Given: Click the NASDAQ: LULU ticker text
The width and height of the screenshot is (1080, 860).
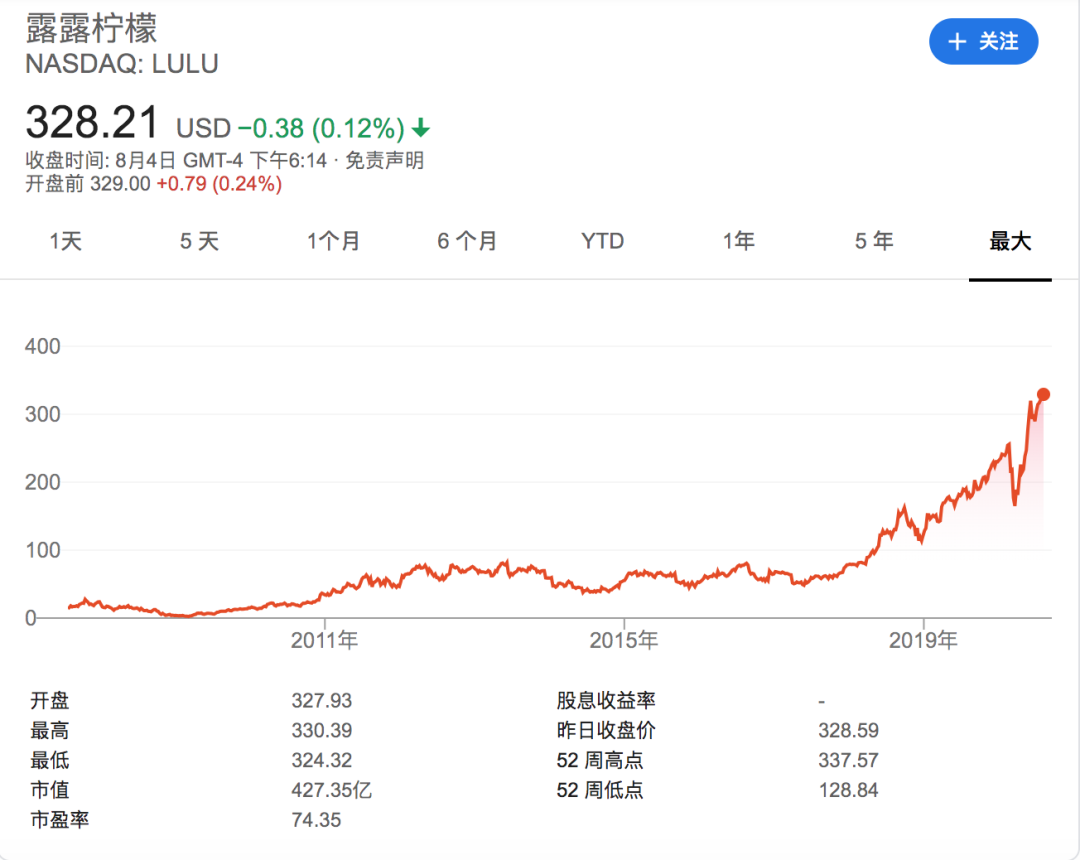Looking at the screenshot, I should (121, 64).
